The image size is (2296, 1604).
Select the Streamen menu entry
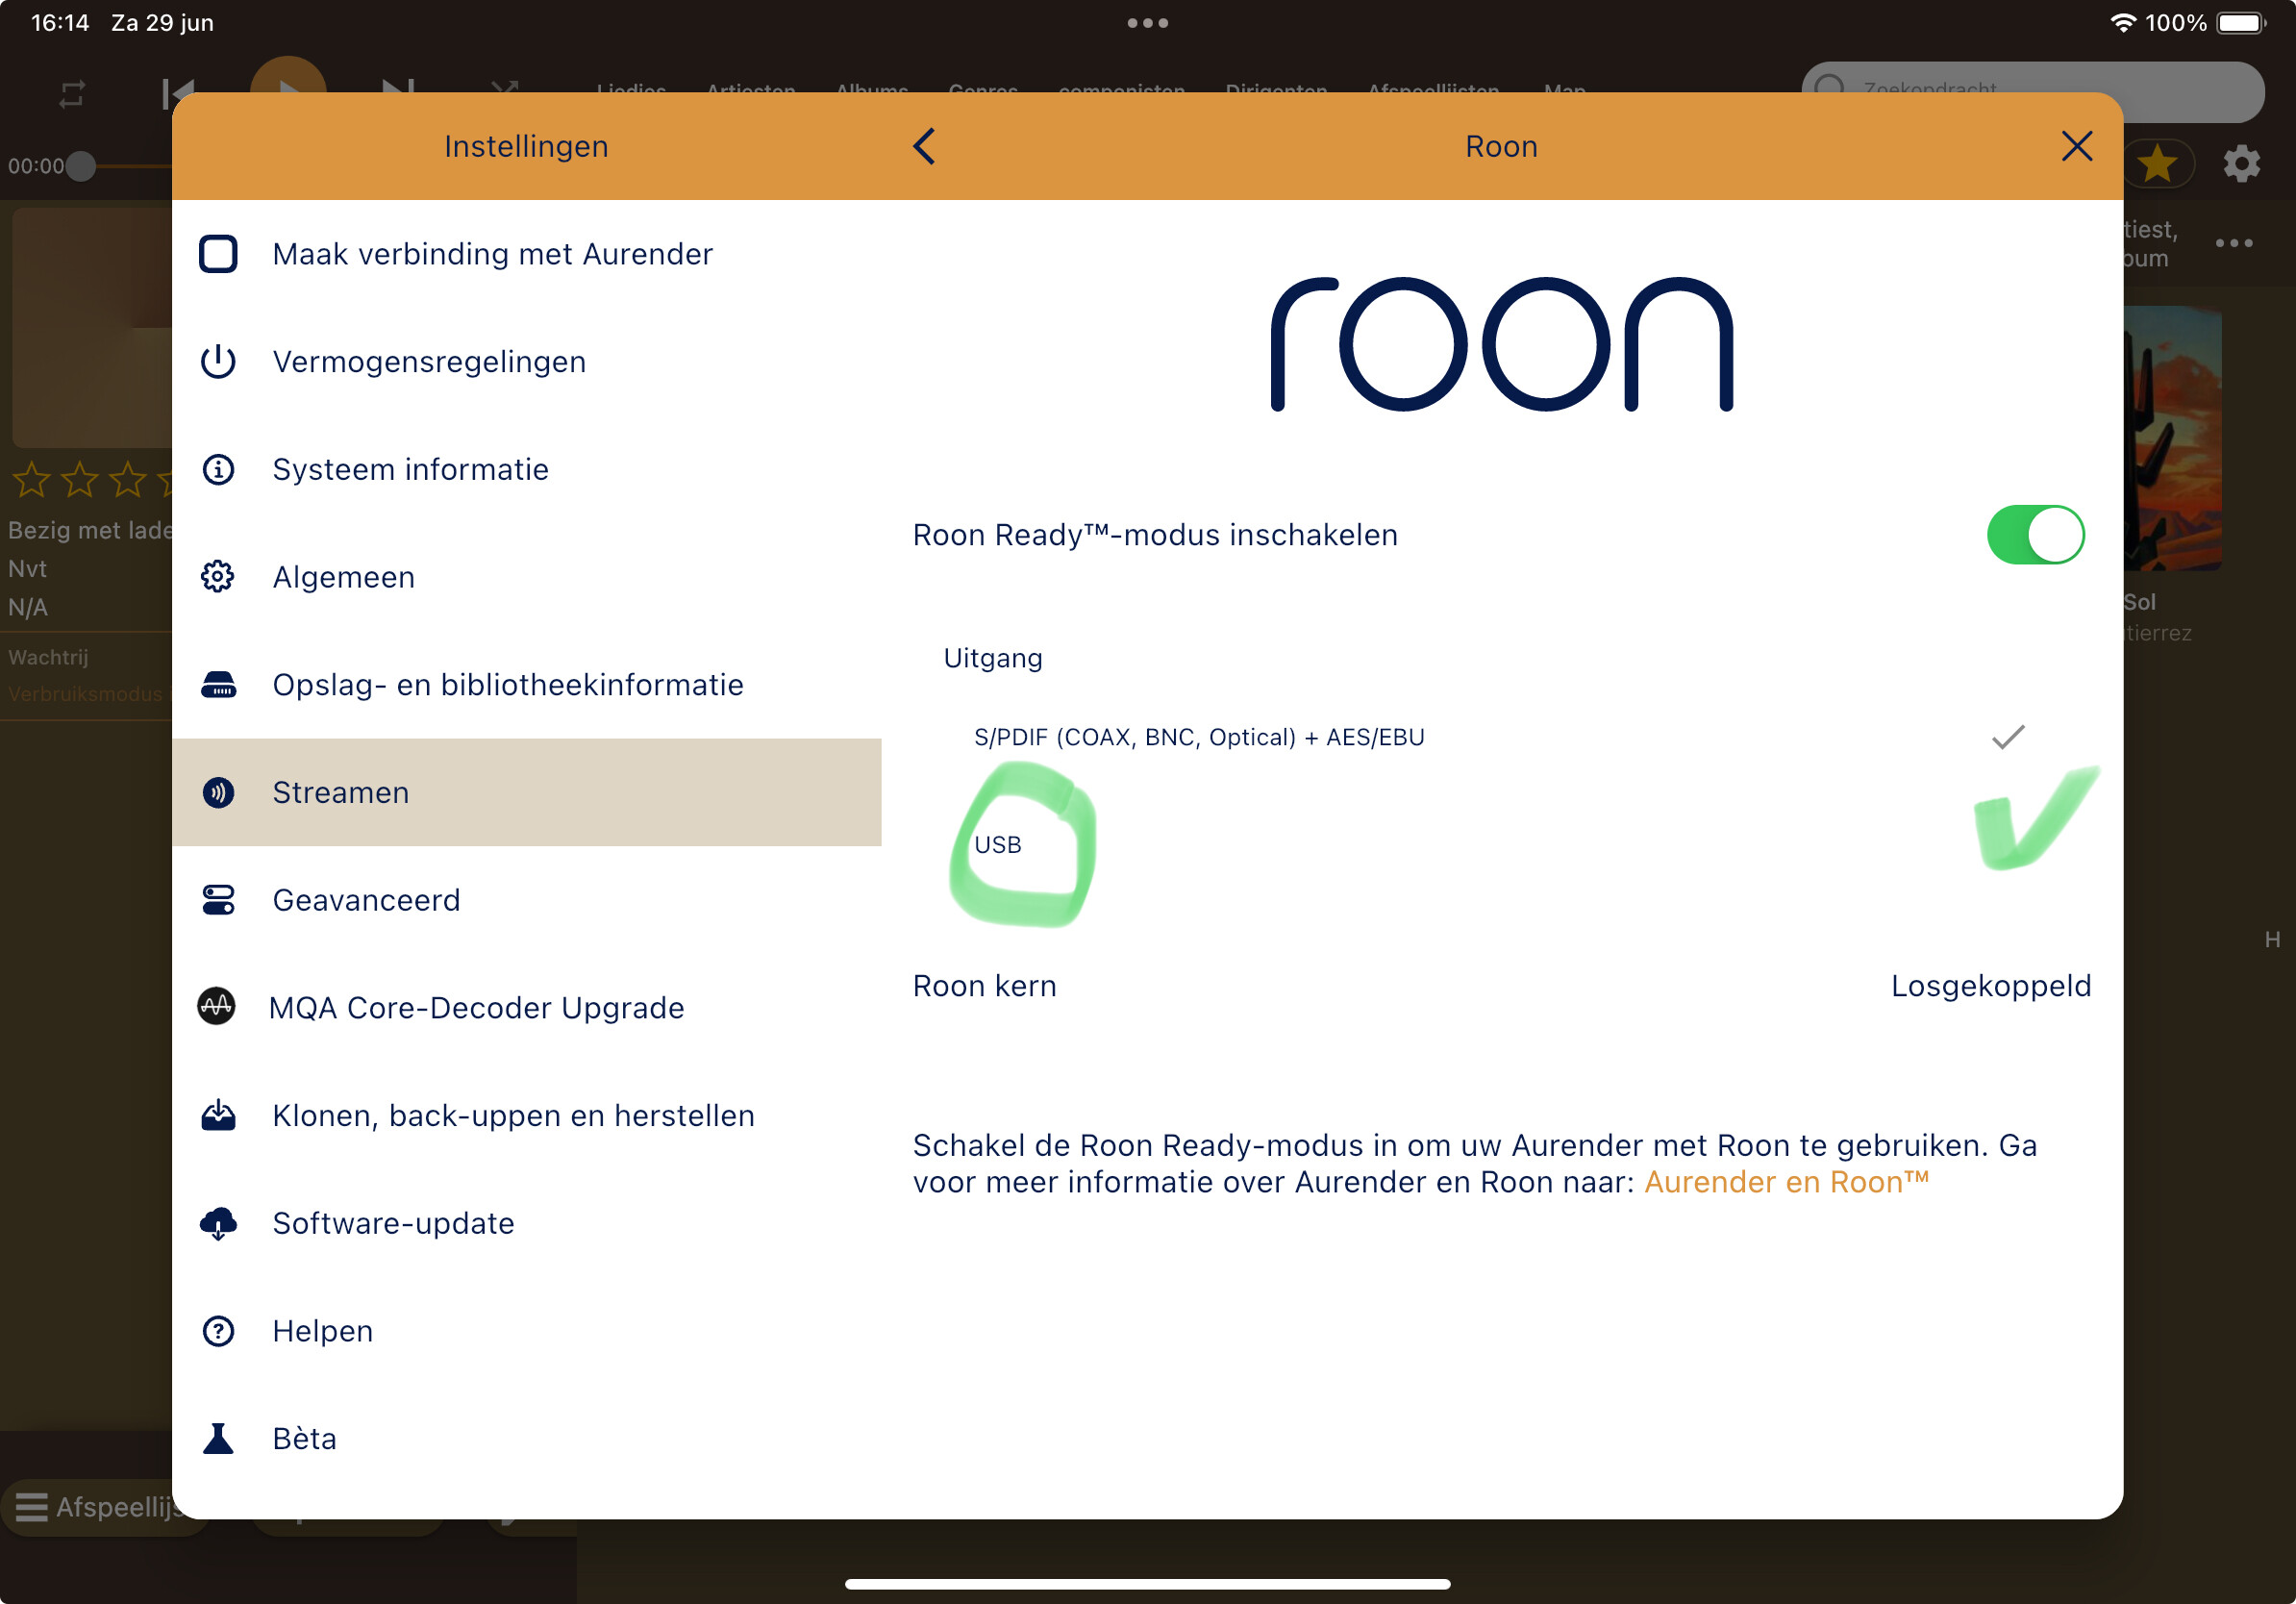coord(527,793)
